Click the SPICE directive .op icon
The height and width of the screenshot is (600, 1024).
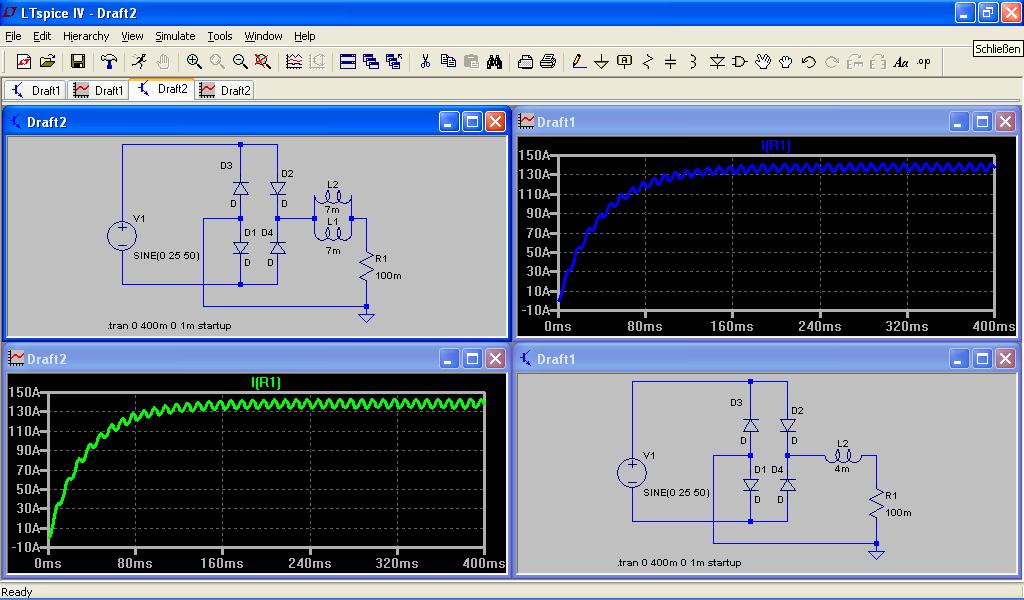pyautogui.click(x=923, y=62)
